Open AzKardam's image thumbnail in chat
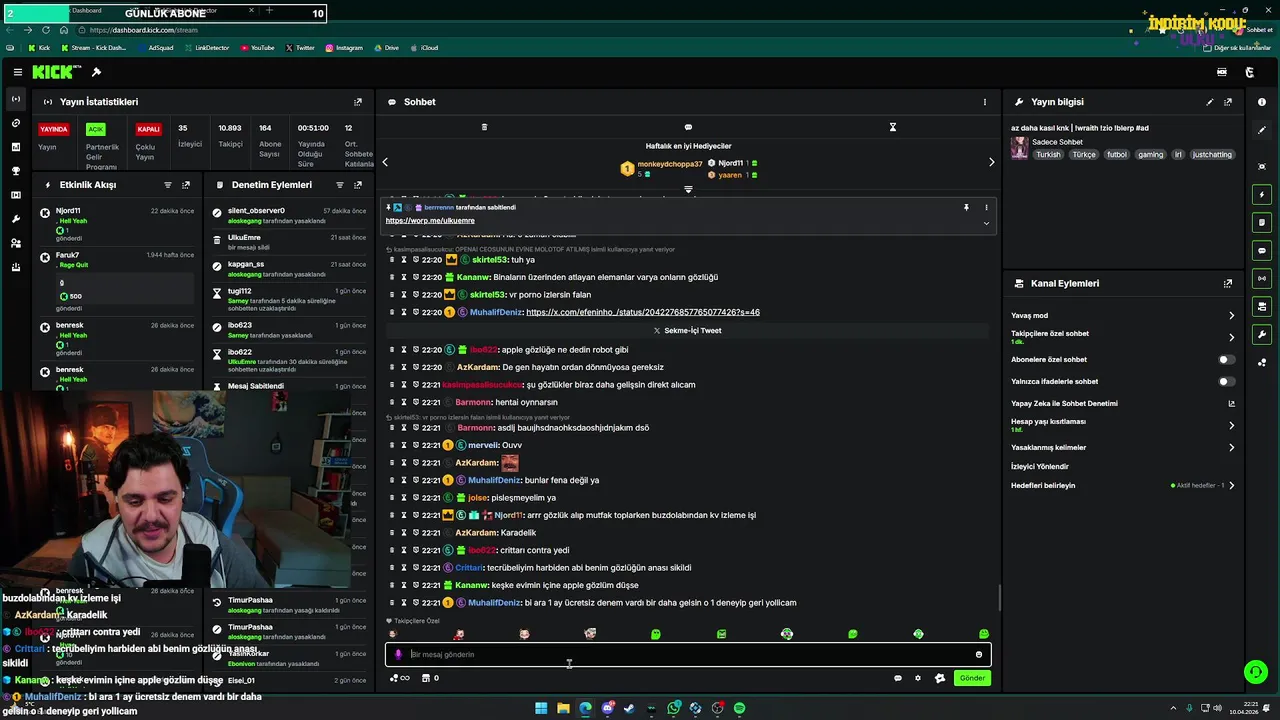This screenshot has width=1280, height=720. point(510,463)
